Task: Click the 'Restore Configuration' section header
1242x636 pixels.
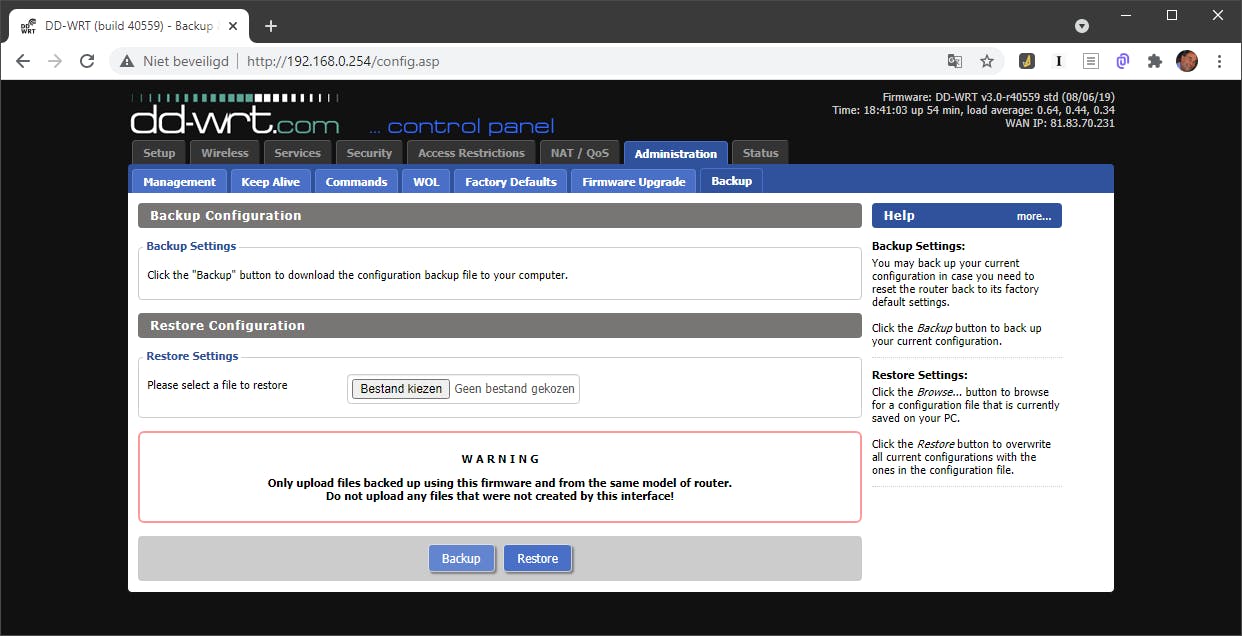Action: [x=499, y=325]
